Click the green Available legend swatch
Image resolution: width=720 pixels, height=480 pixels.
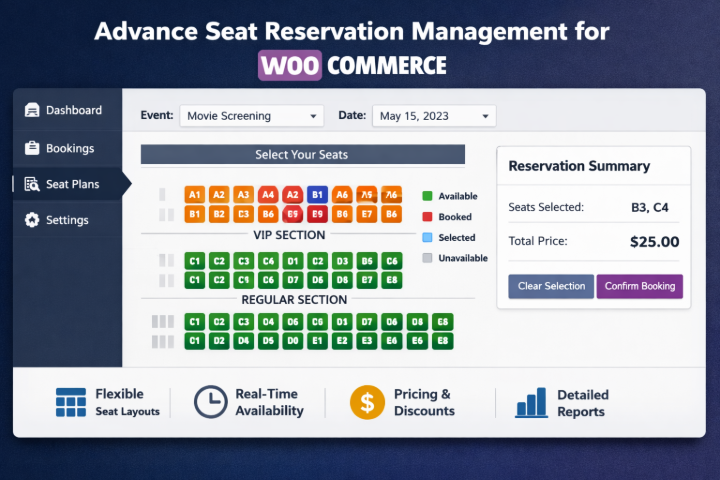pyautogui.click(x=427, y=196)
